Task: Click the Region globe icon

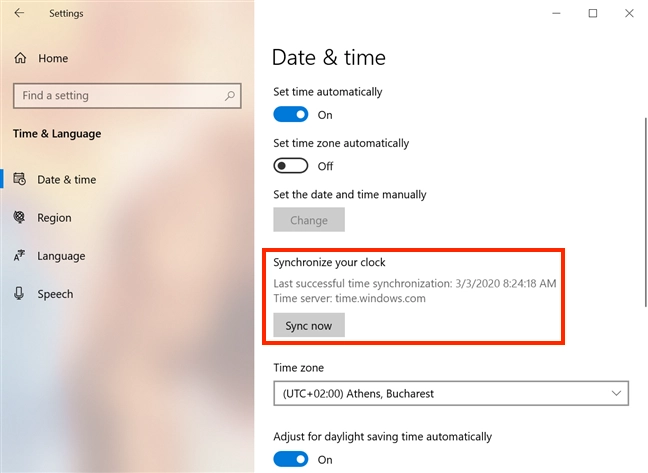Action: pyautogui.click(x=19, y=217)
